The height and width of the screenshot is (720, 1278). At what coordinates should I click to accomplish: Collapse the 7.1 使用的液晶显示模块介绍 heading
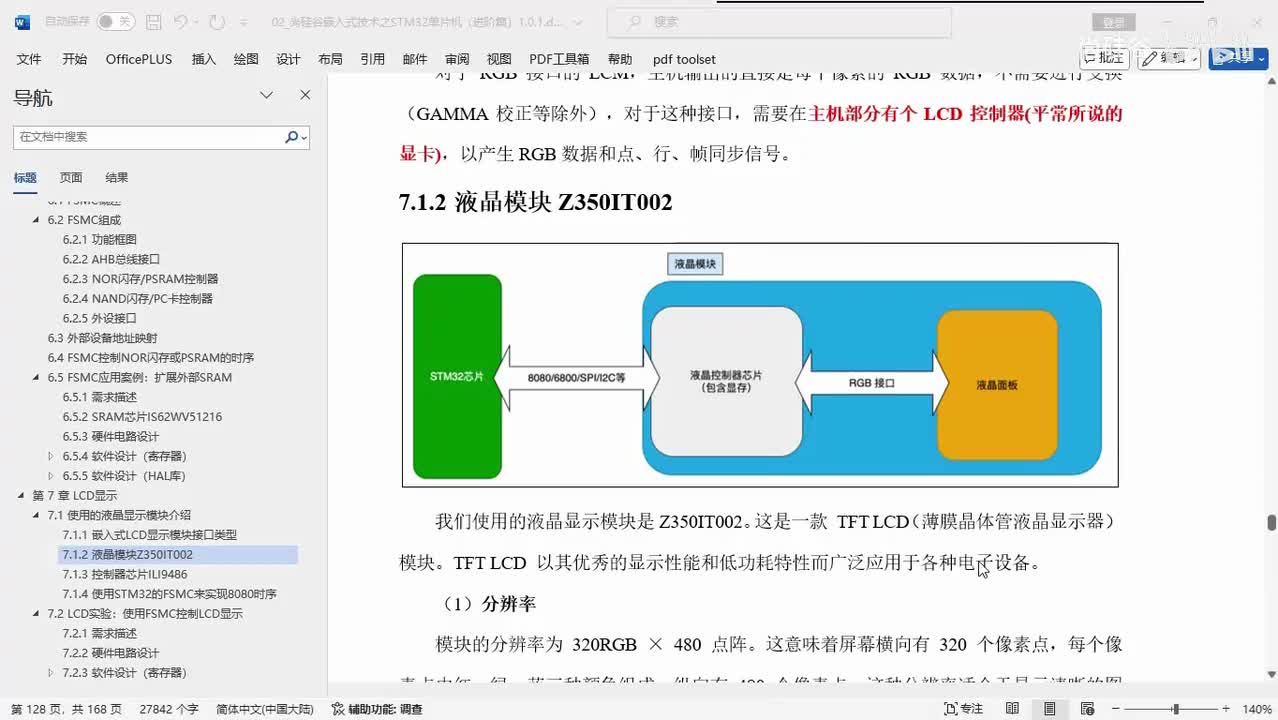[x=37, y=515]
